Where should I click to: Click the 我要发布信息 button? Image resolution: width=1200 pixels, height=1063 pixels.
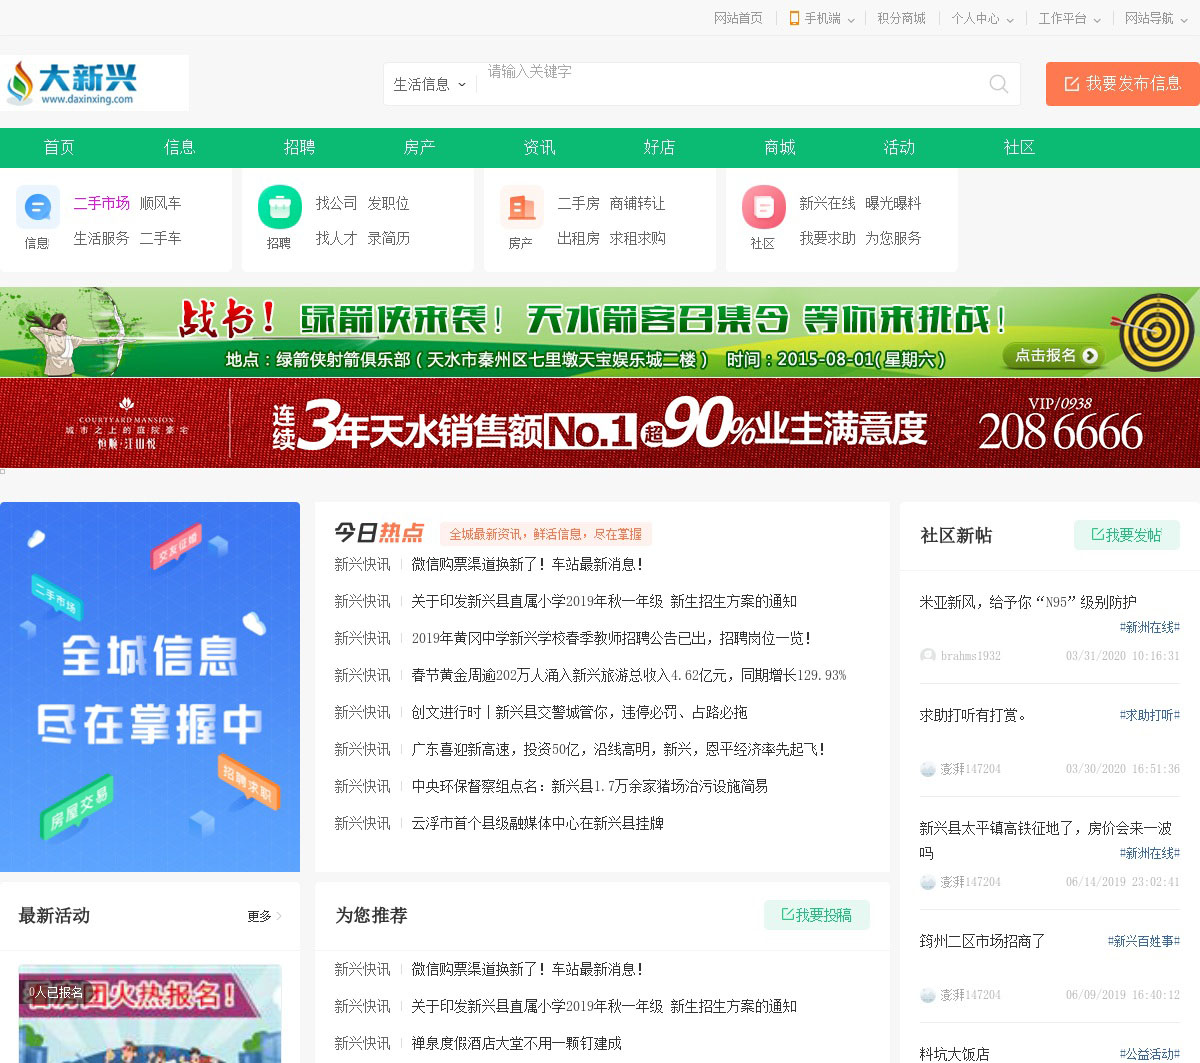click(x=1122, y=84)
